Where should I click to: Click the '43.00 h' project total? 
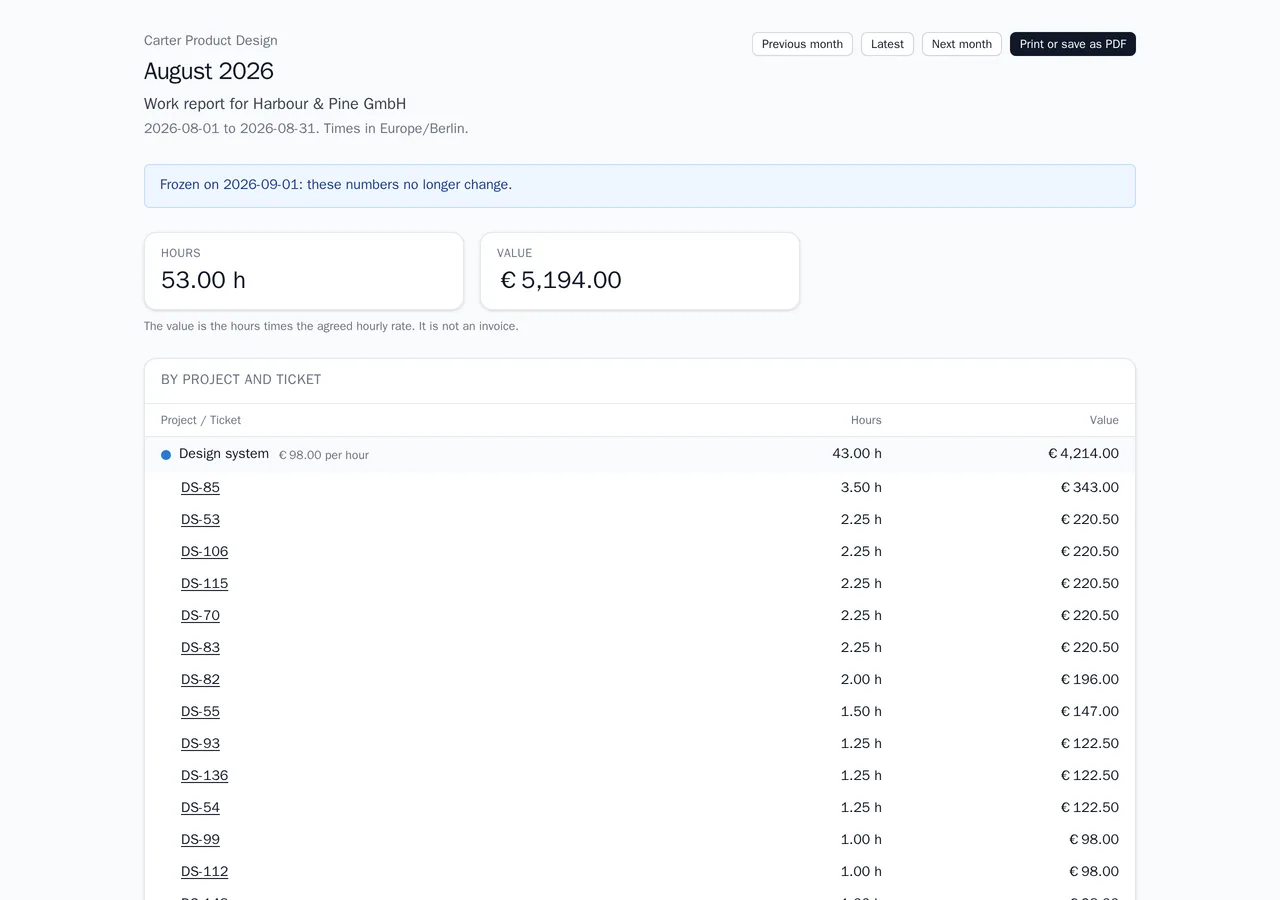(857, 454)
